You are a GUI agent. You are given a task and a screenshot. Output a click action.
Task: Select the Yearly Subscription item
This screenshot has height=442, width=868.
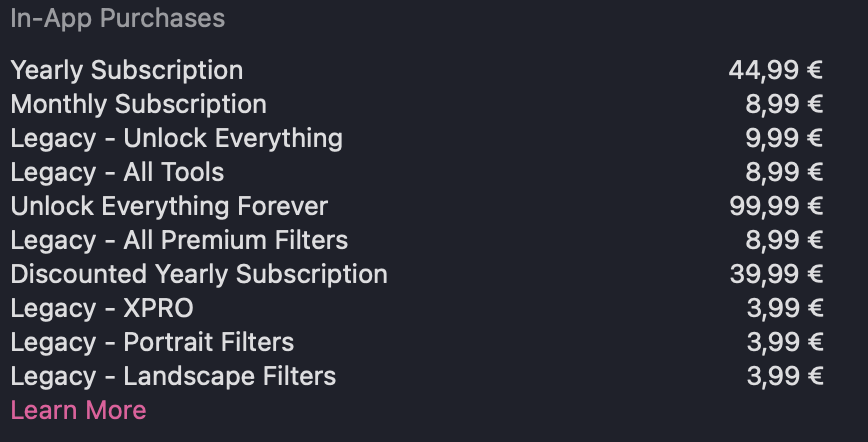point(127,70)
